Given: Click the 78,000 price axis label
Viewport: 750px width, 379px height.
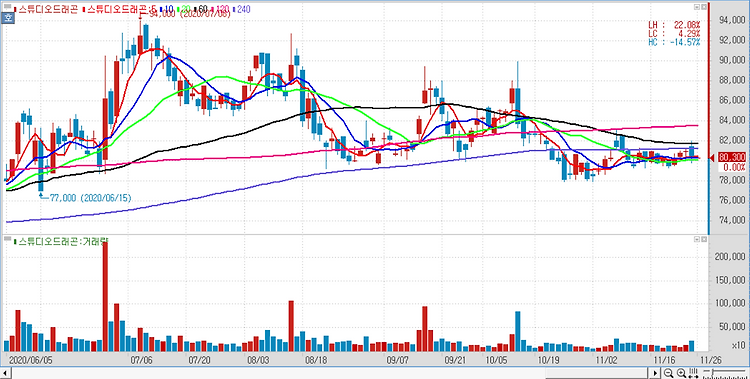Looking at the screenshot, I should [731, 180].
